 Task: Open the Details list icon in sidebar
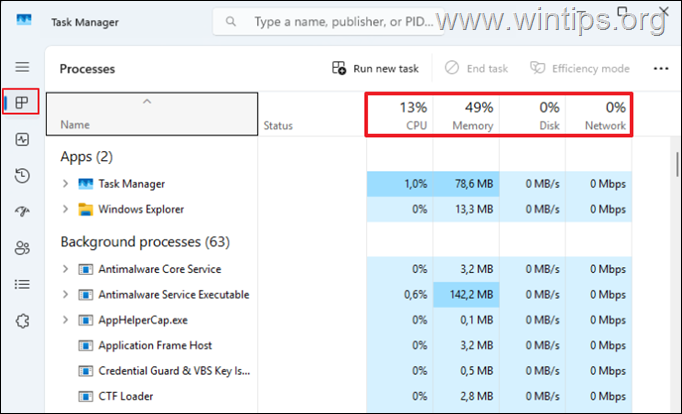[x=22, y=284]
